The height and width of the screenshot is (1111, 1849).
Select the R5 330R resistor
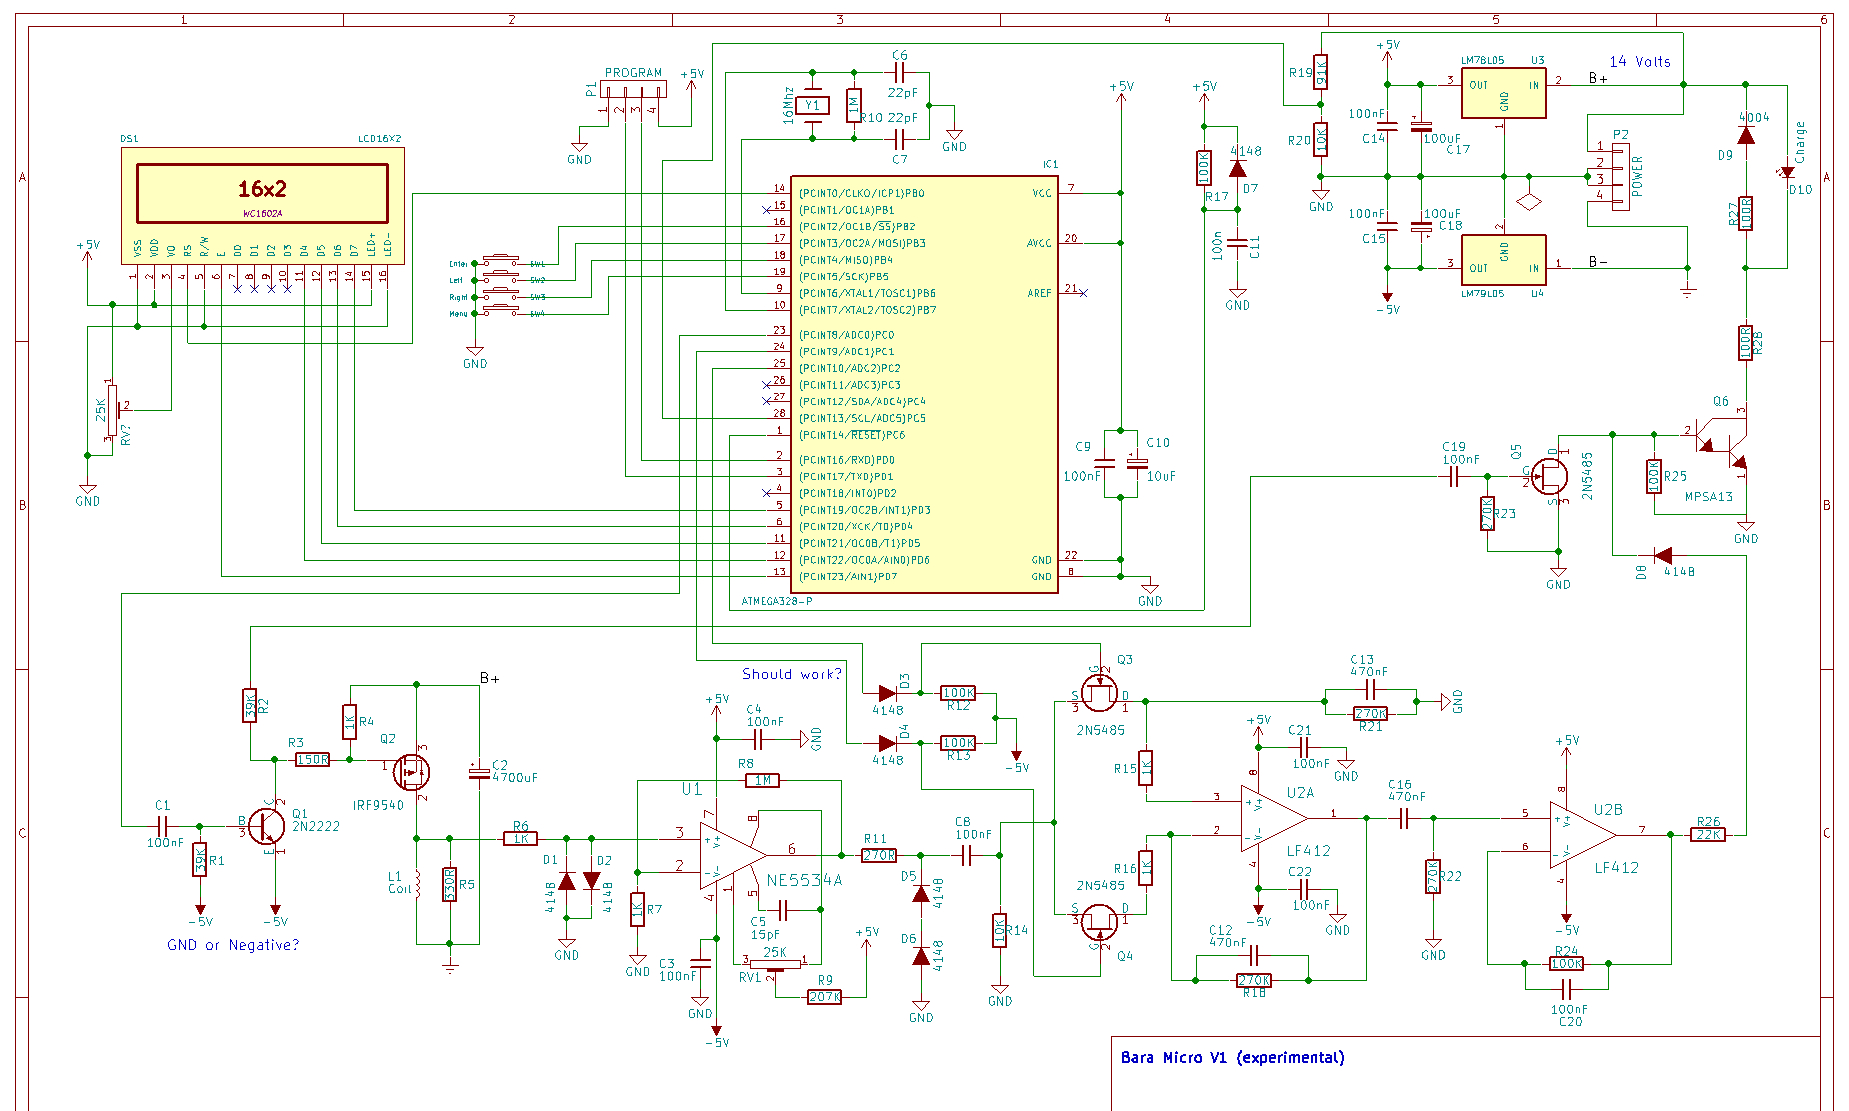(450, 884)
